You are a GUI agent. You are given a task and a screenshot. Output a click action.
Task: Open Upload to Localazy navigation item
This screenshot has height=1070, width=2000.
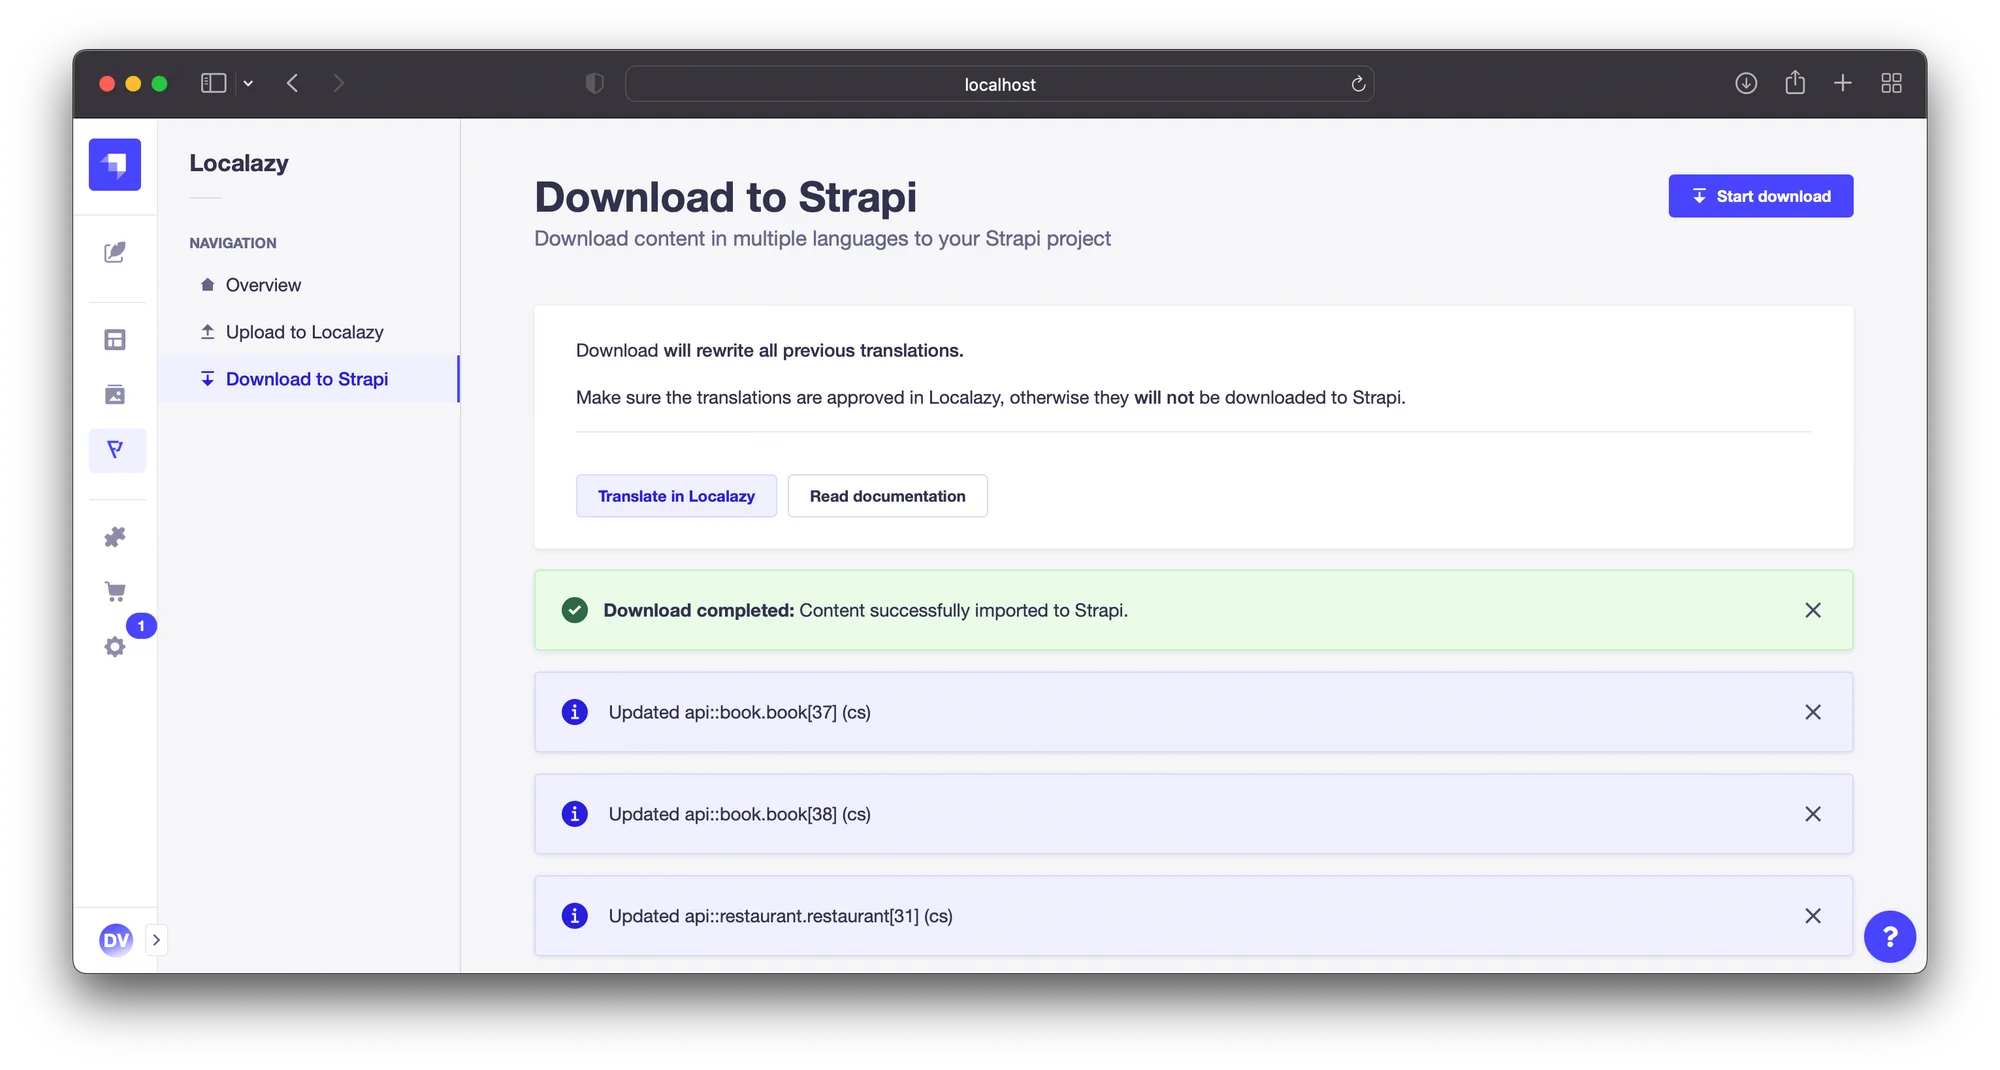304,332
